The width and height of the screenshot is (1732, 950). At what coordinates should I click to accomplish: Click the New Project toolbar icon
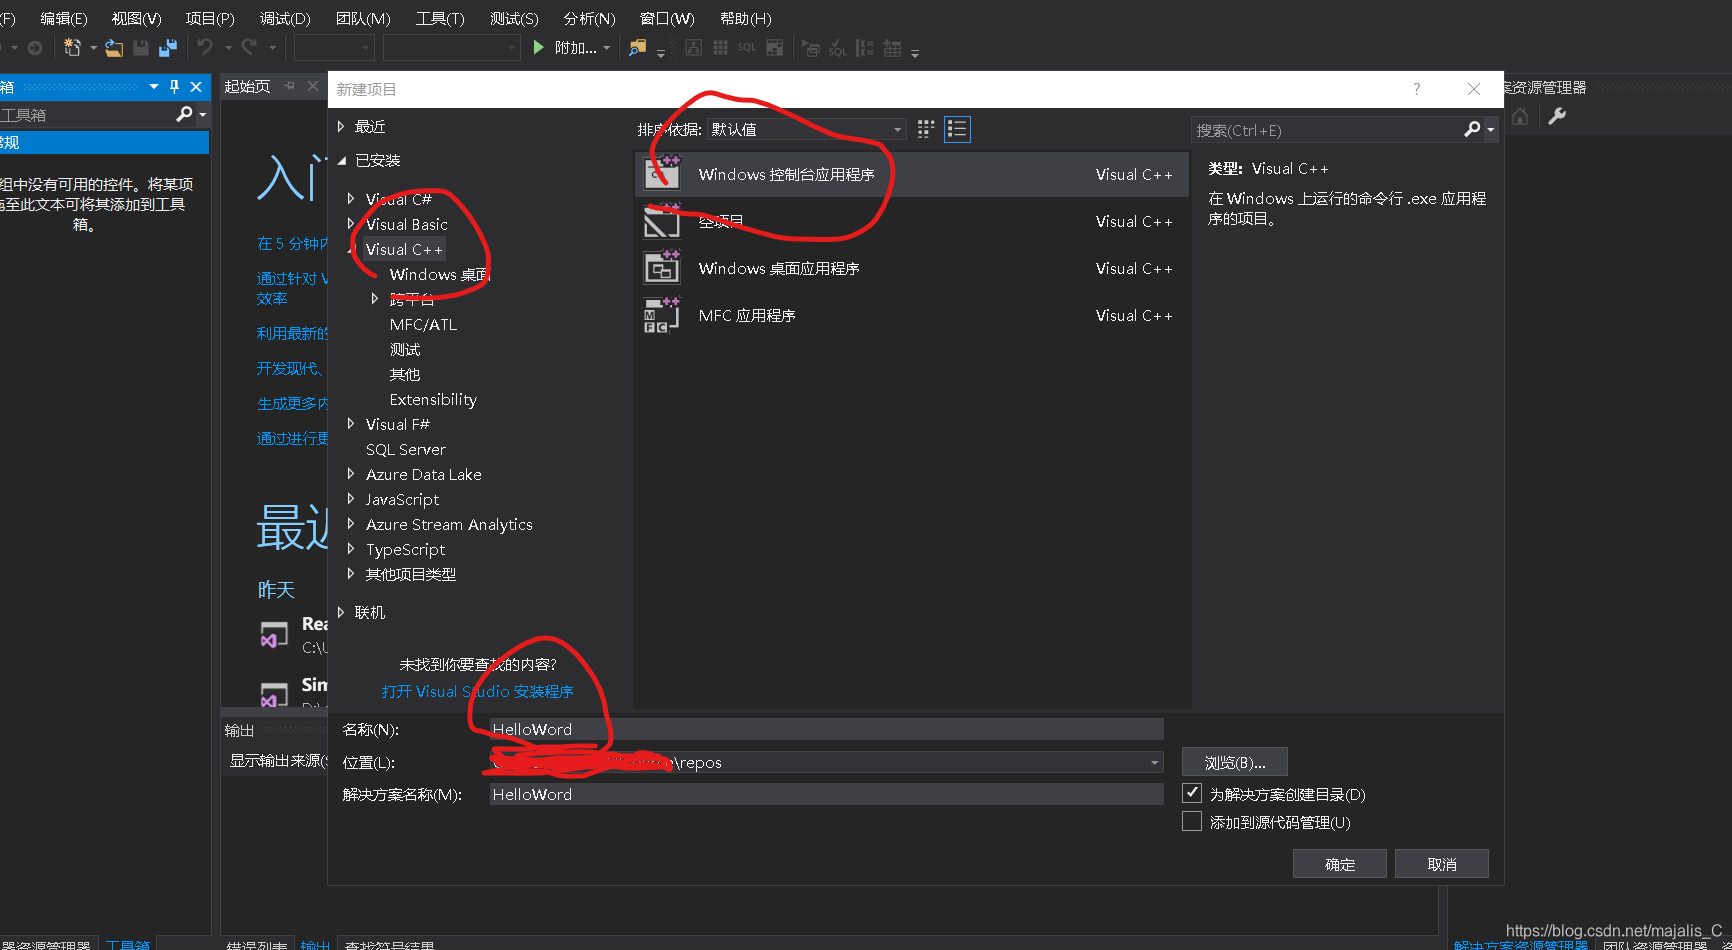click(x=72, y=47)
